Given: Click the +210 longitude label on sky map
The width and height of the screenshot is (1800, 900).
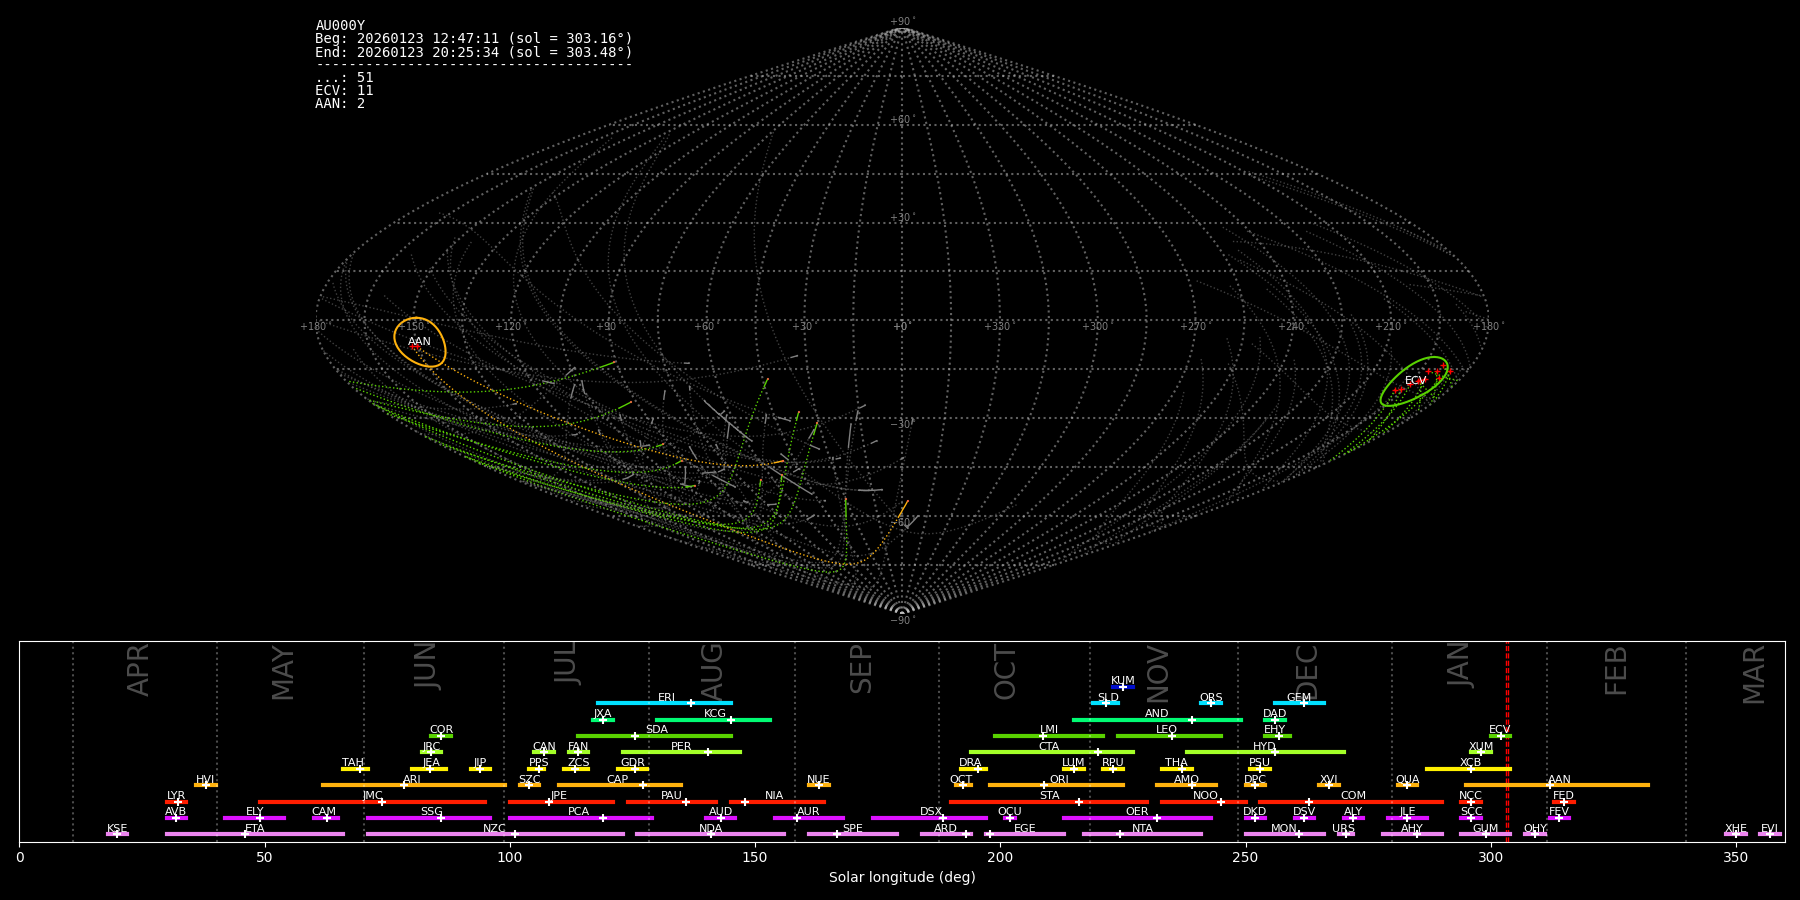Looking at the screenshot, I should point(1388,327).
